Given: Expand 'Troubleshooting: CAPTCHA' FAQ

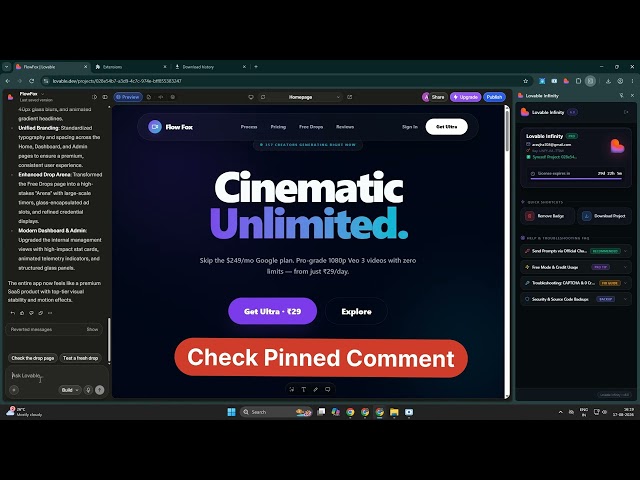Looking at the screenshot, I should [576, 283].
